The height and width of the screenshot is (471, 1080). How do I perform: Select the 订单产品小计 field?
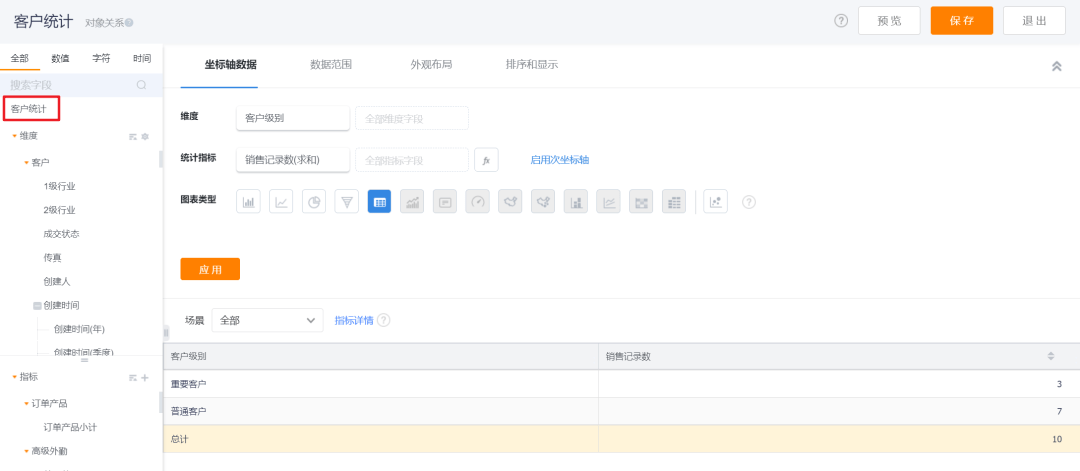point(70,428)
